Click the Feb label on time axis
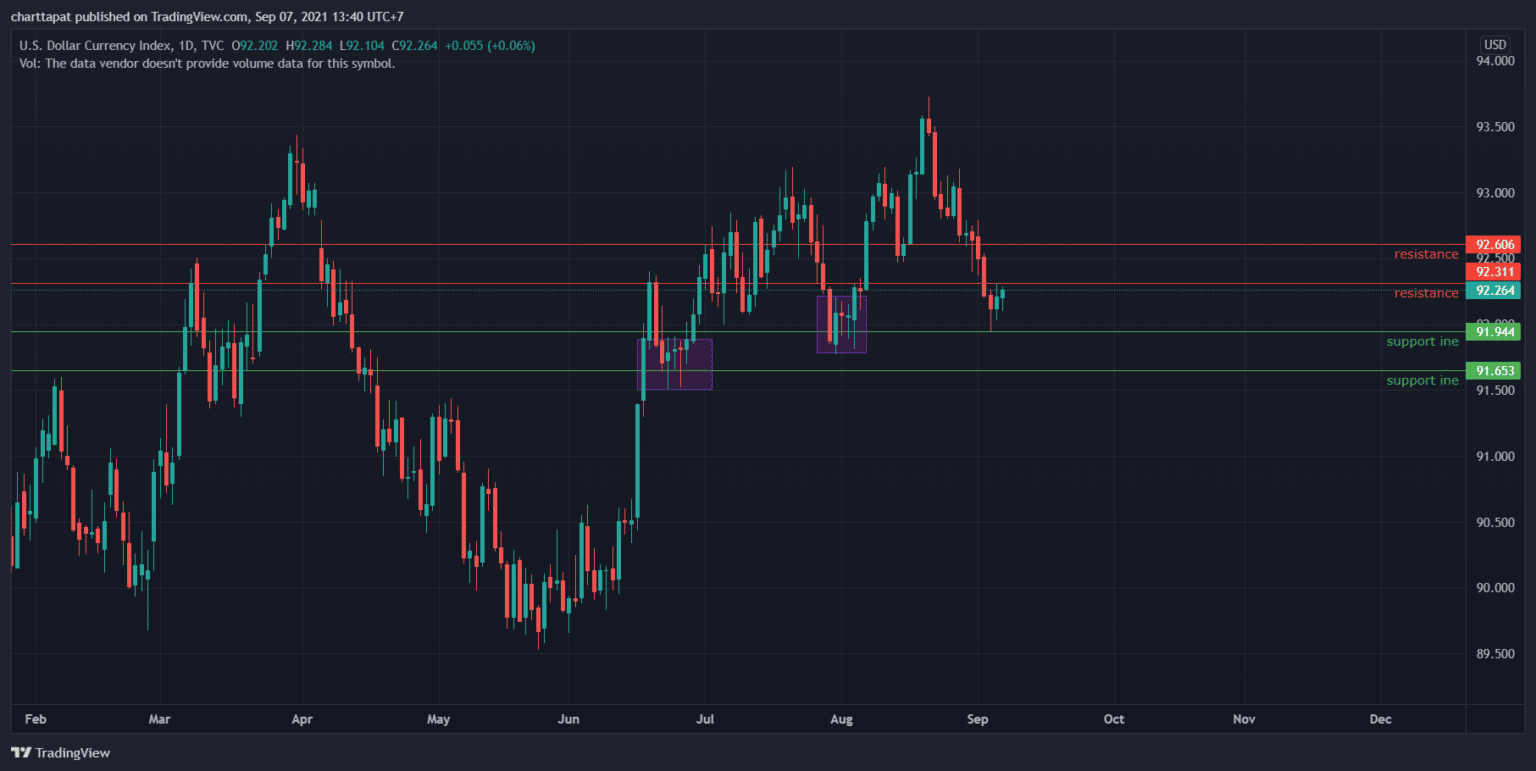Screen dimensions: 1536x771 coord(35,719)
